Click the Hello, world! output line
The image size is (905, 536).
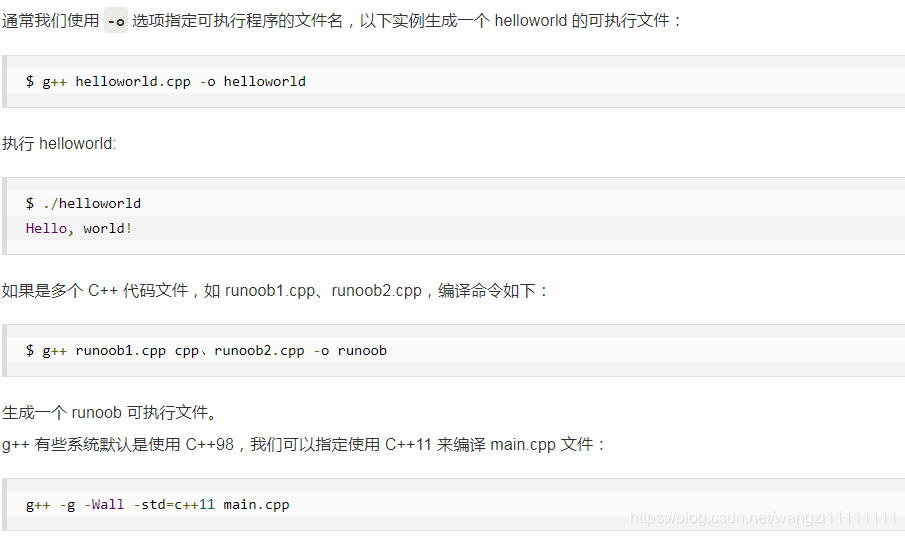[x=79, y=228]
